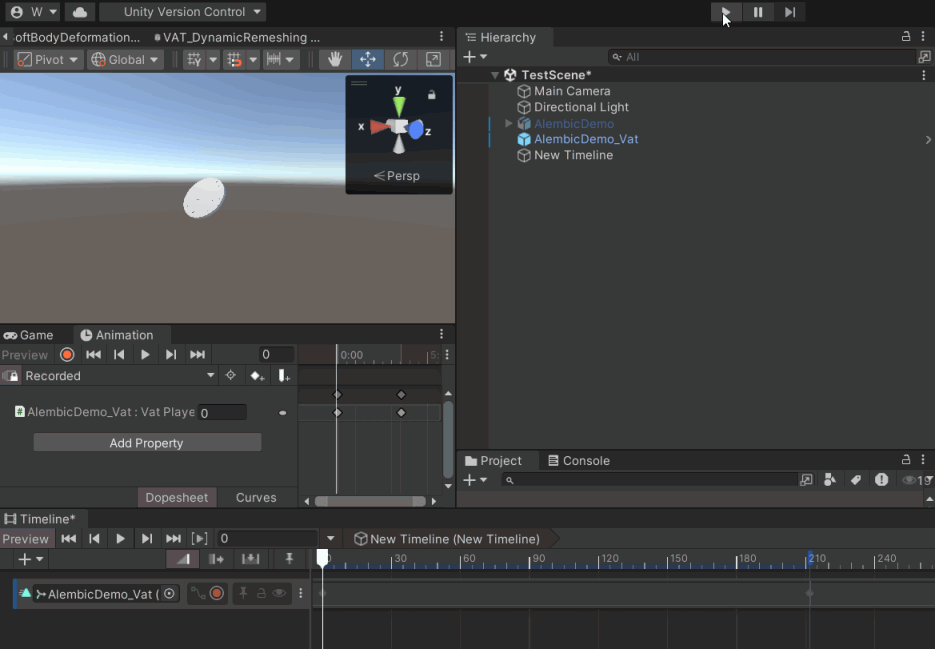Open the Hierarchy create dropdown
The height and width of the screenshot is (649, 935).
pos(475,57)
